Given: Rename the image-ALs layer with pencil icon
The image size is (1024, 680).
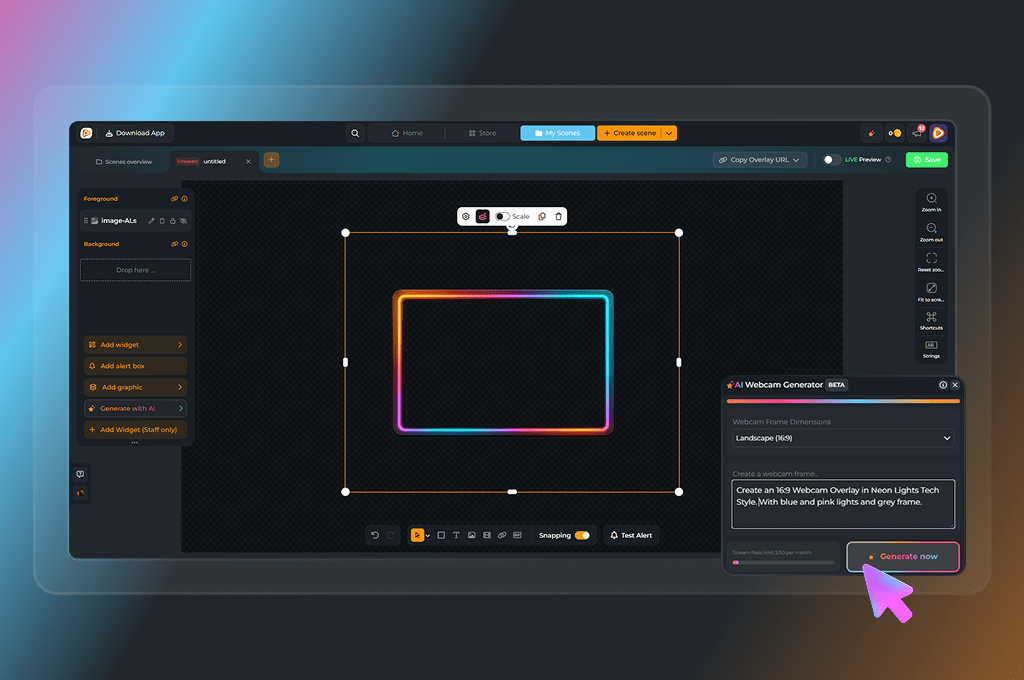Looking at the screenshot, I should tap(152, 220).
